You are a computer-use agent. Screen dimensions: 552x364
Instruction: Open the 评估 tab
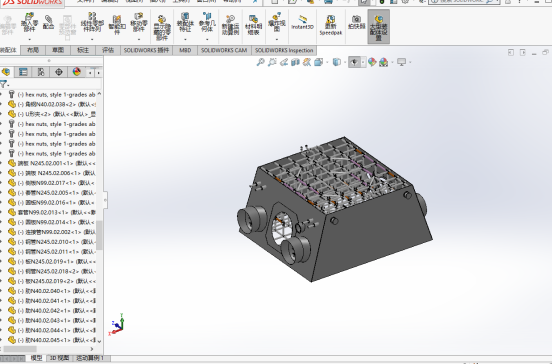tap(108, 50)
